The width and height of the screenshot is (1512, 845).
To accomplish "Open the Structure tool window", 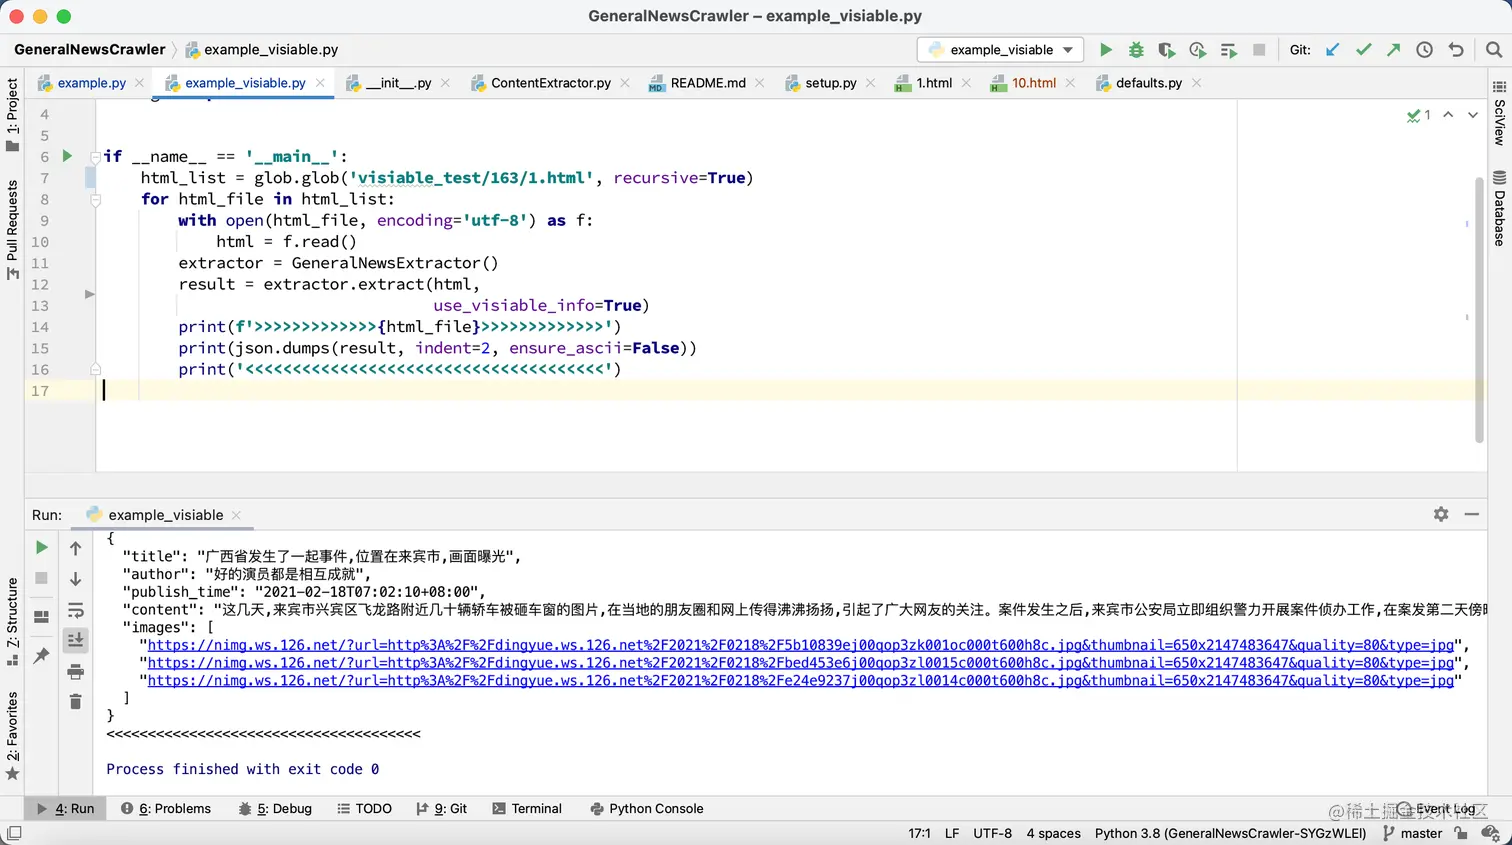I will (x=12, y=620).
